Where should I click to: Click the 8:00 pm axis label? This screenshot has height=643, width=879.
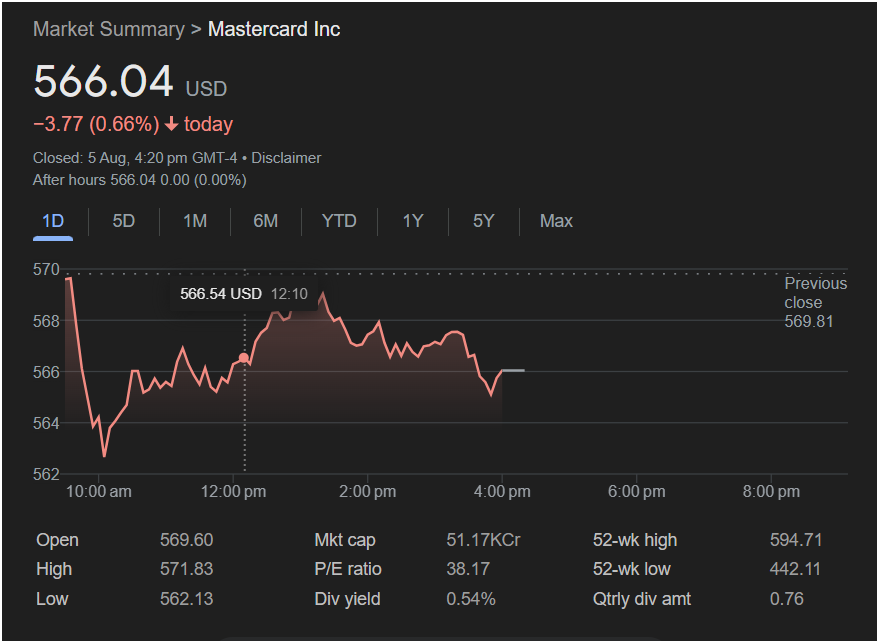tap(771, 492)
